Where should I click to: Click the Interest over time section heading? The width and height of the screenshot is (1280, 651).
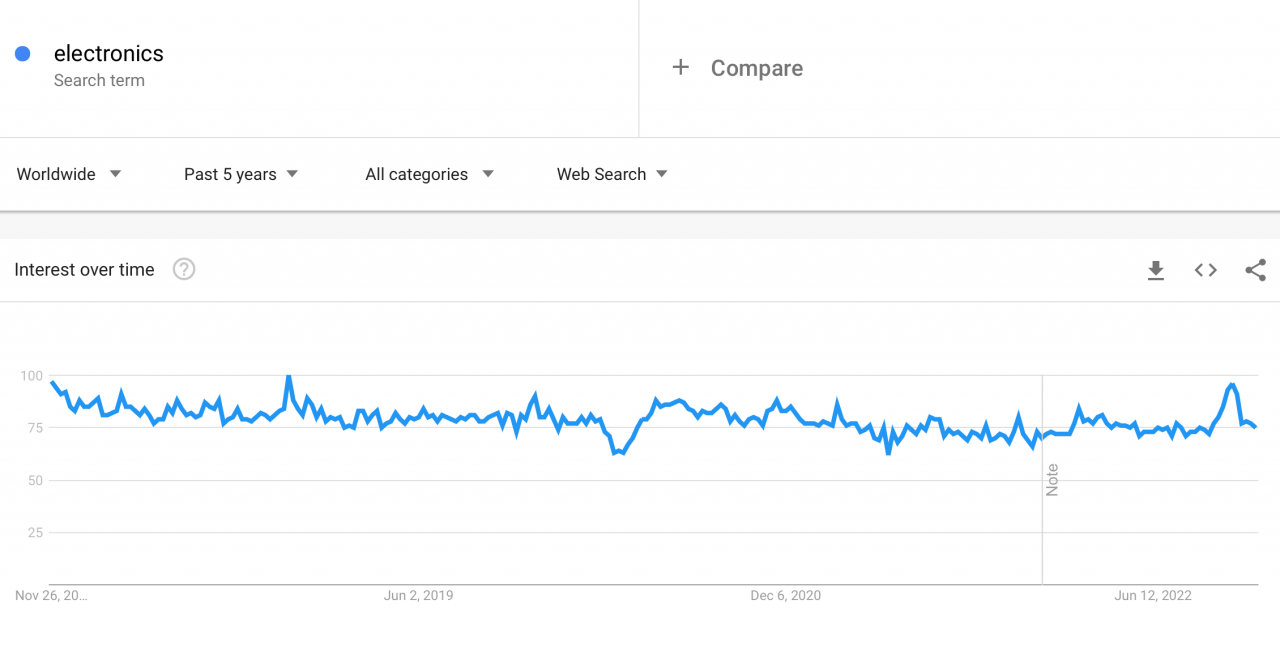[84, 269]
